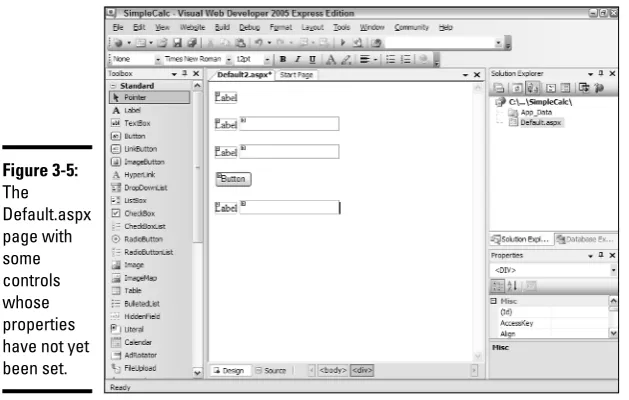Open the Toolbox panel window-position dropdown
629x400 pixels.
(x=174, y=74)
